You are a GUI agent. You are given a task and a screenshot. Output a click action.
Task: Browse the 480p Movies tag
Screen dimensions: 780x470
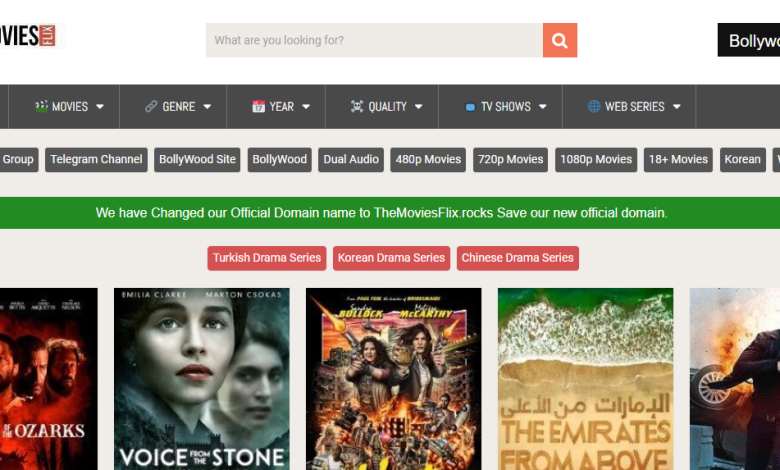[x=428, y=160]
